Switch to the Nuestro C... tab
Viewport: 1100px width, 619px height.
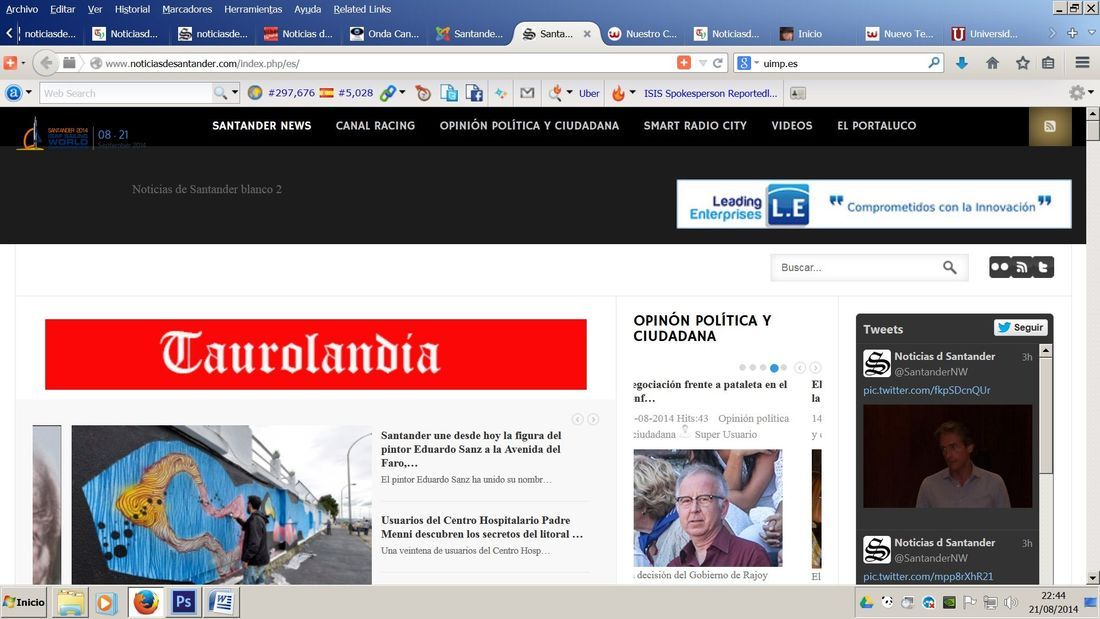(x=643, y=33)
